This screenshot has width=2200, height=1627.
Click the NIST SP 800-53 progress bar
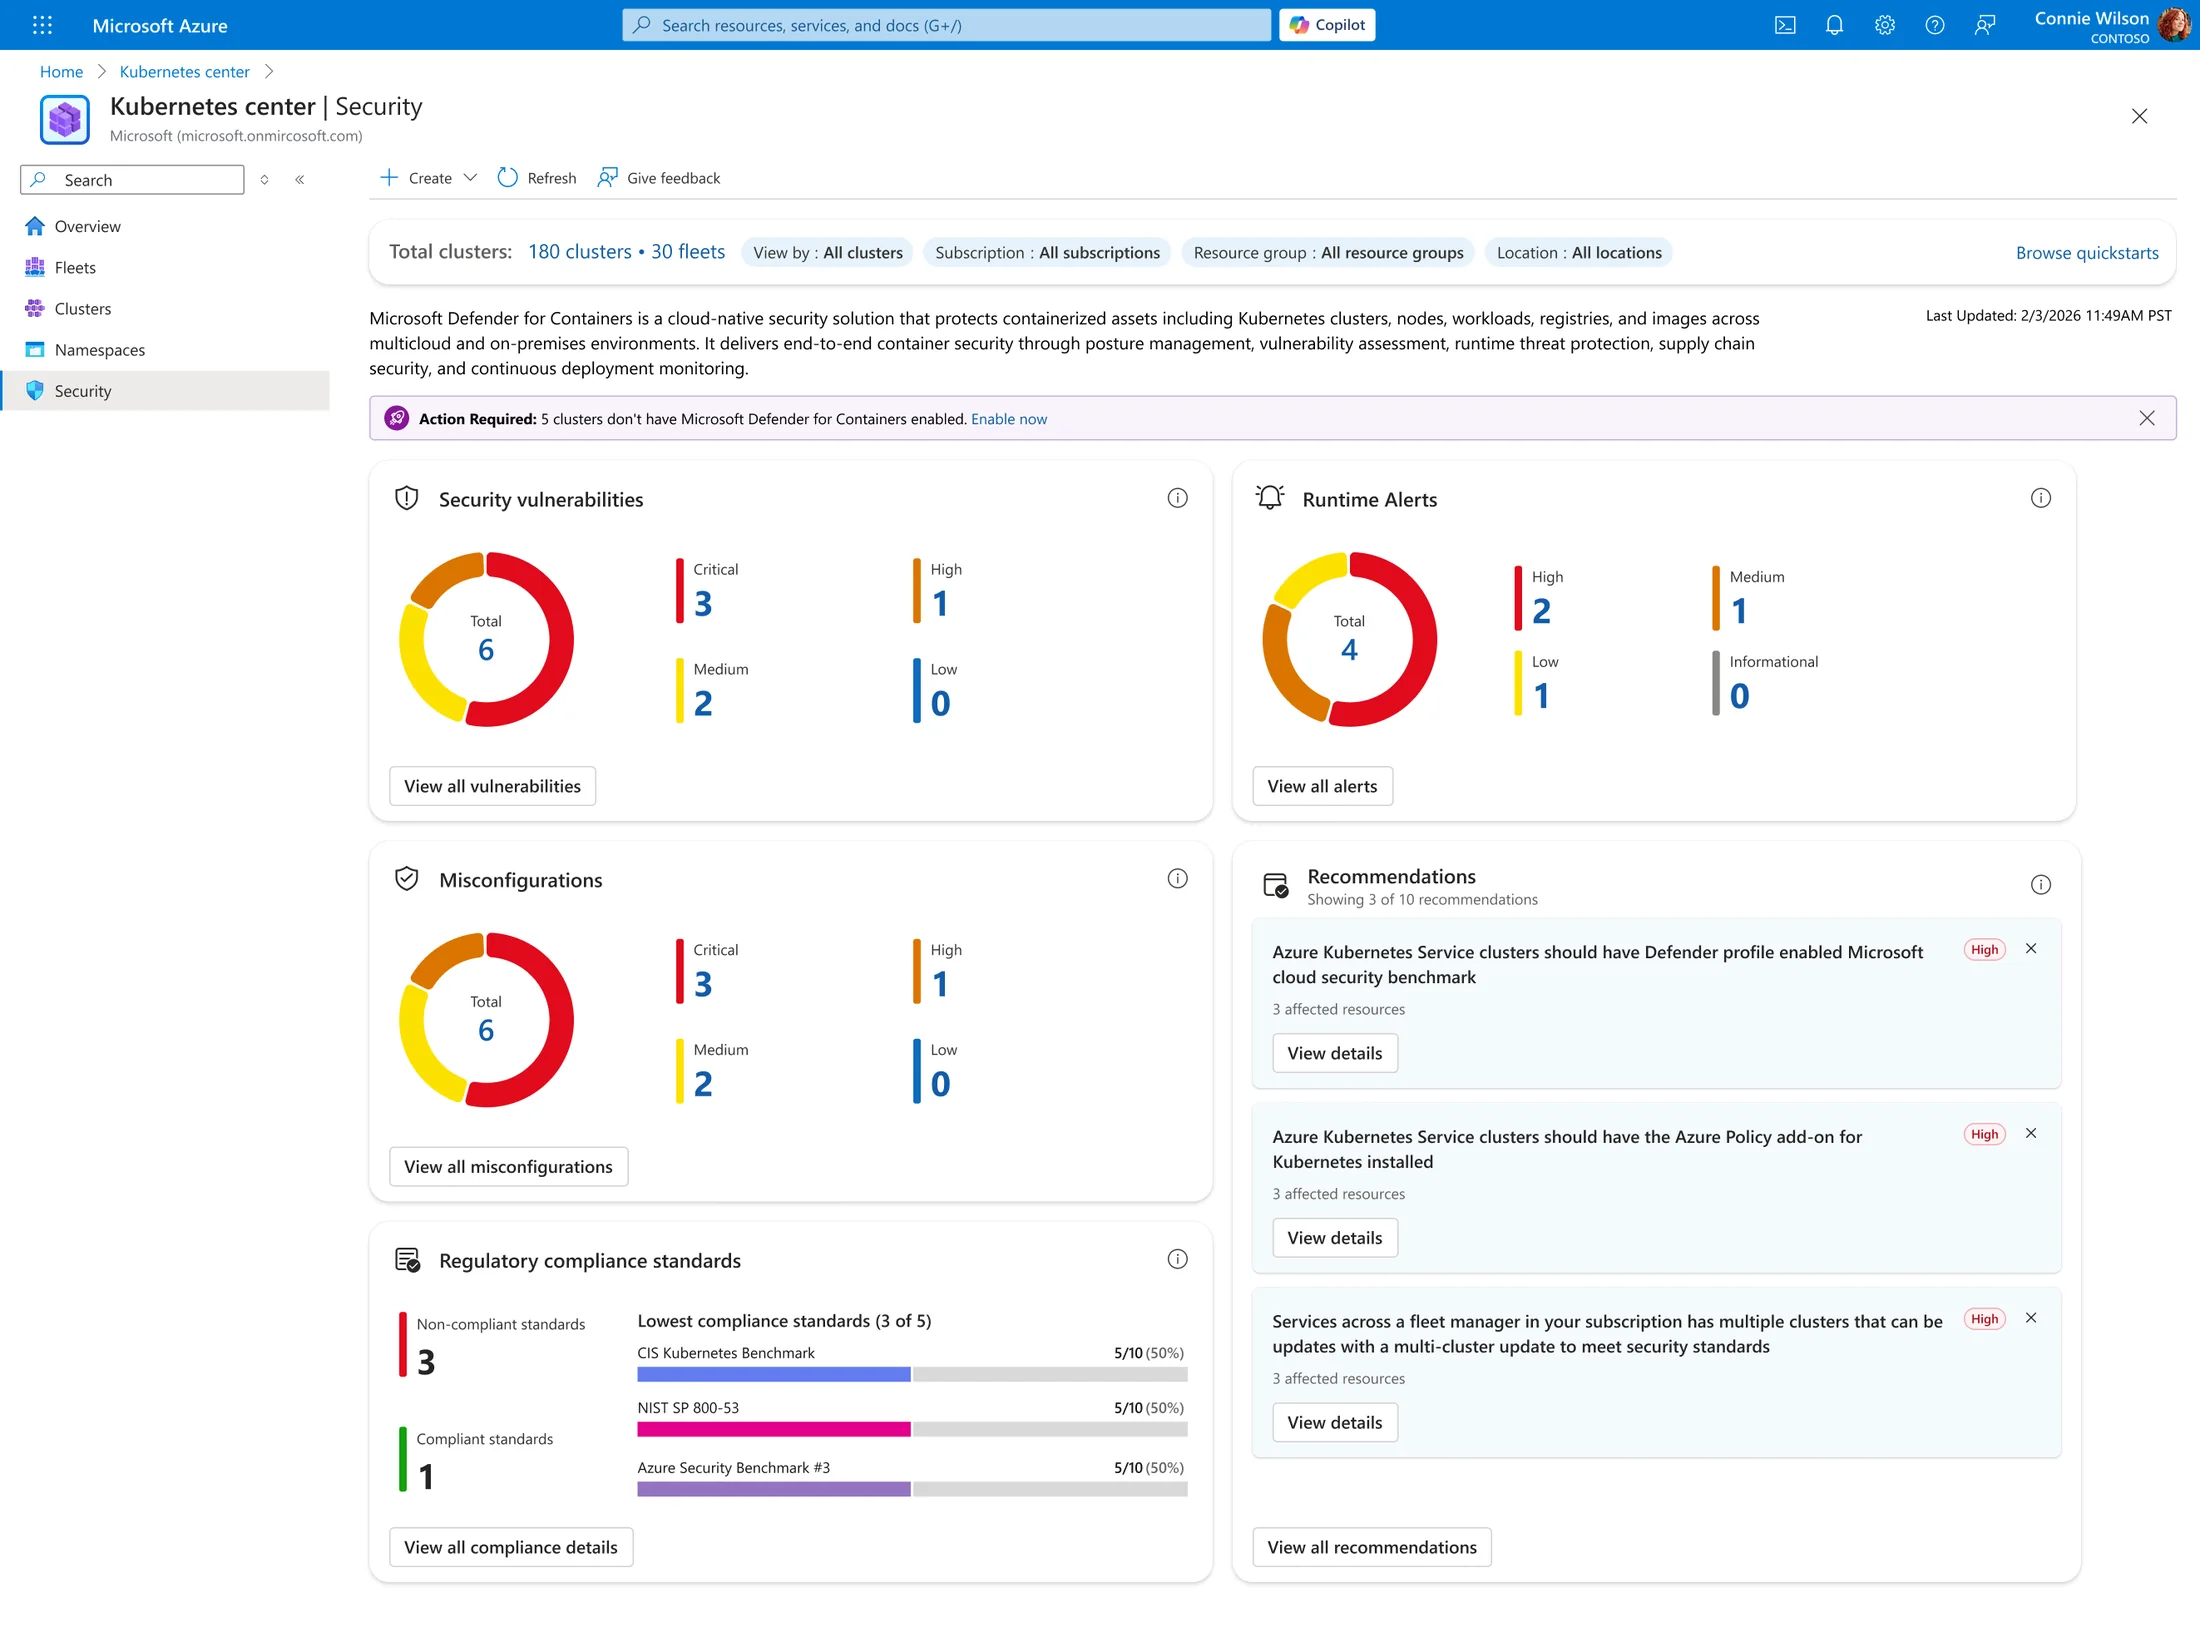tap(912, 1429)
